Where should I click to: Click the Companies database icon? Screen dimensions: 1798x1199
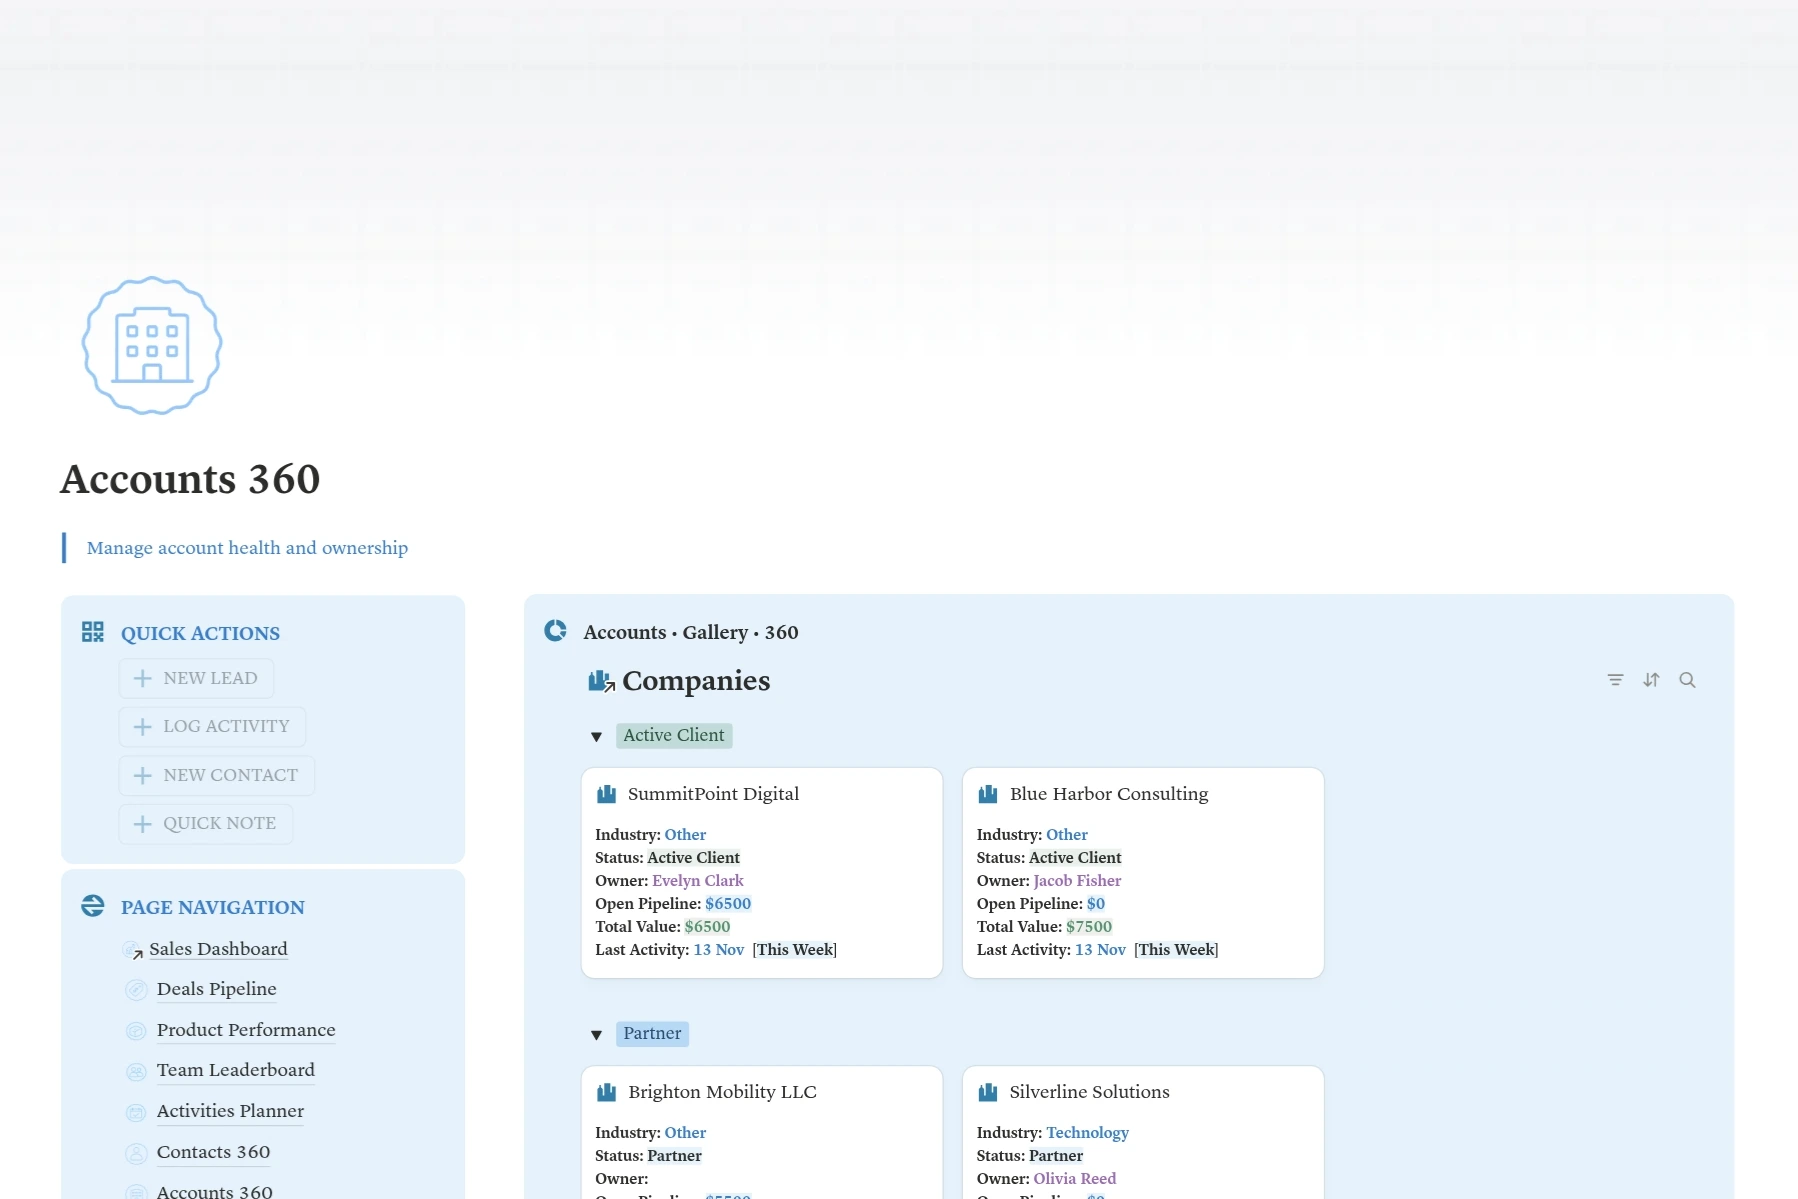[601, 681]
